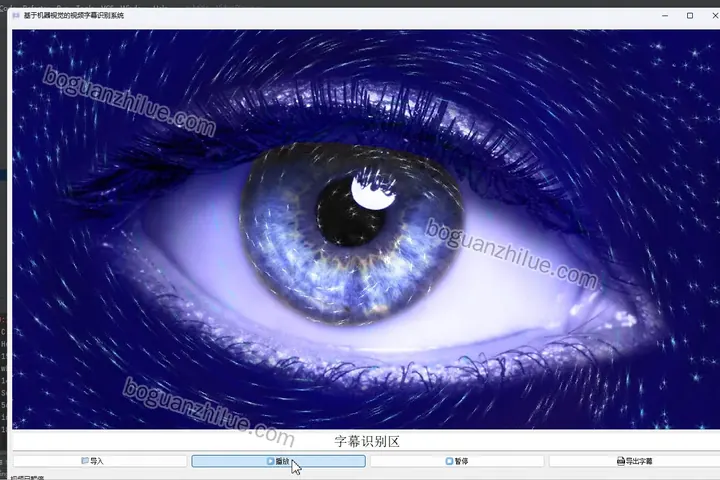The height and width of the screenshot is (480, 720).
Task: Click the 导入 (Import) button
Action: pos(100,461)
